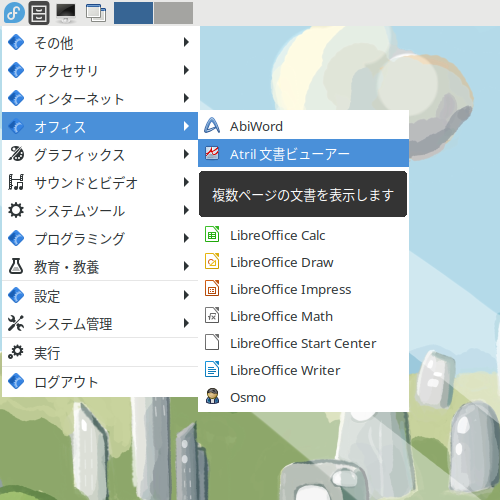Expand the サウンドとビデオ submenu arrow
Screen dimensions: 500x500
coord(186,182)
